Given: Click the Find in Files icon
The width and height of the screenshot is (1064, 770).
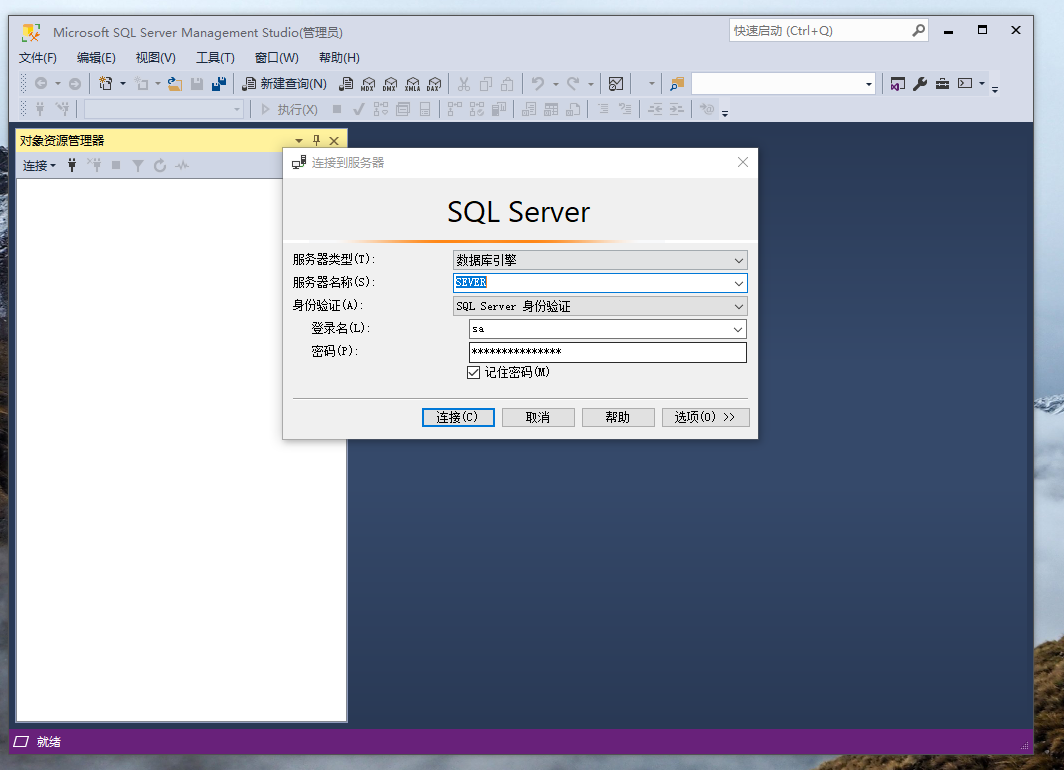Looking at the screenshot, I should 677,83.
